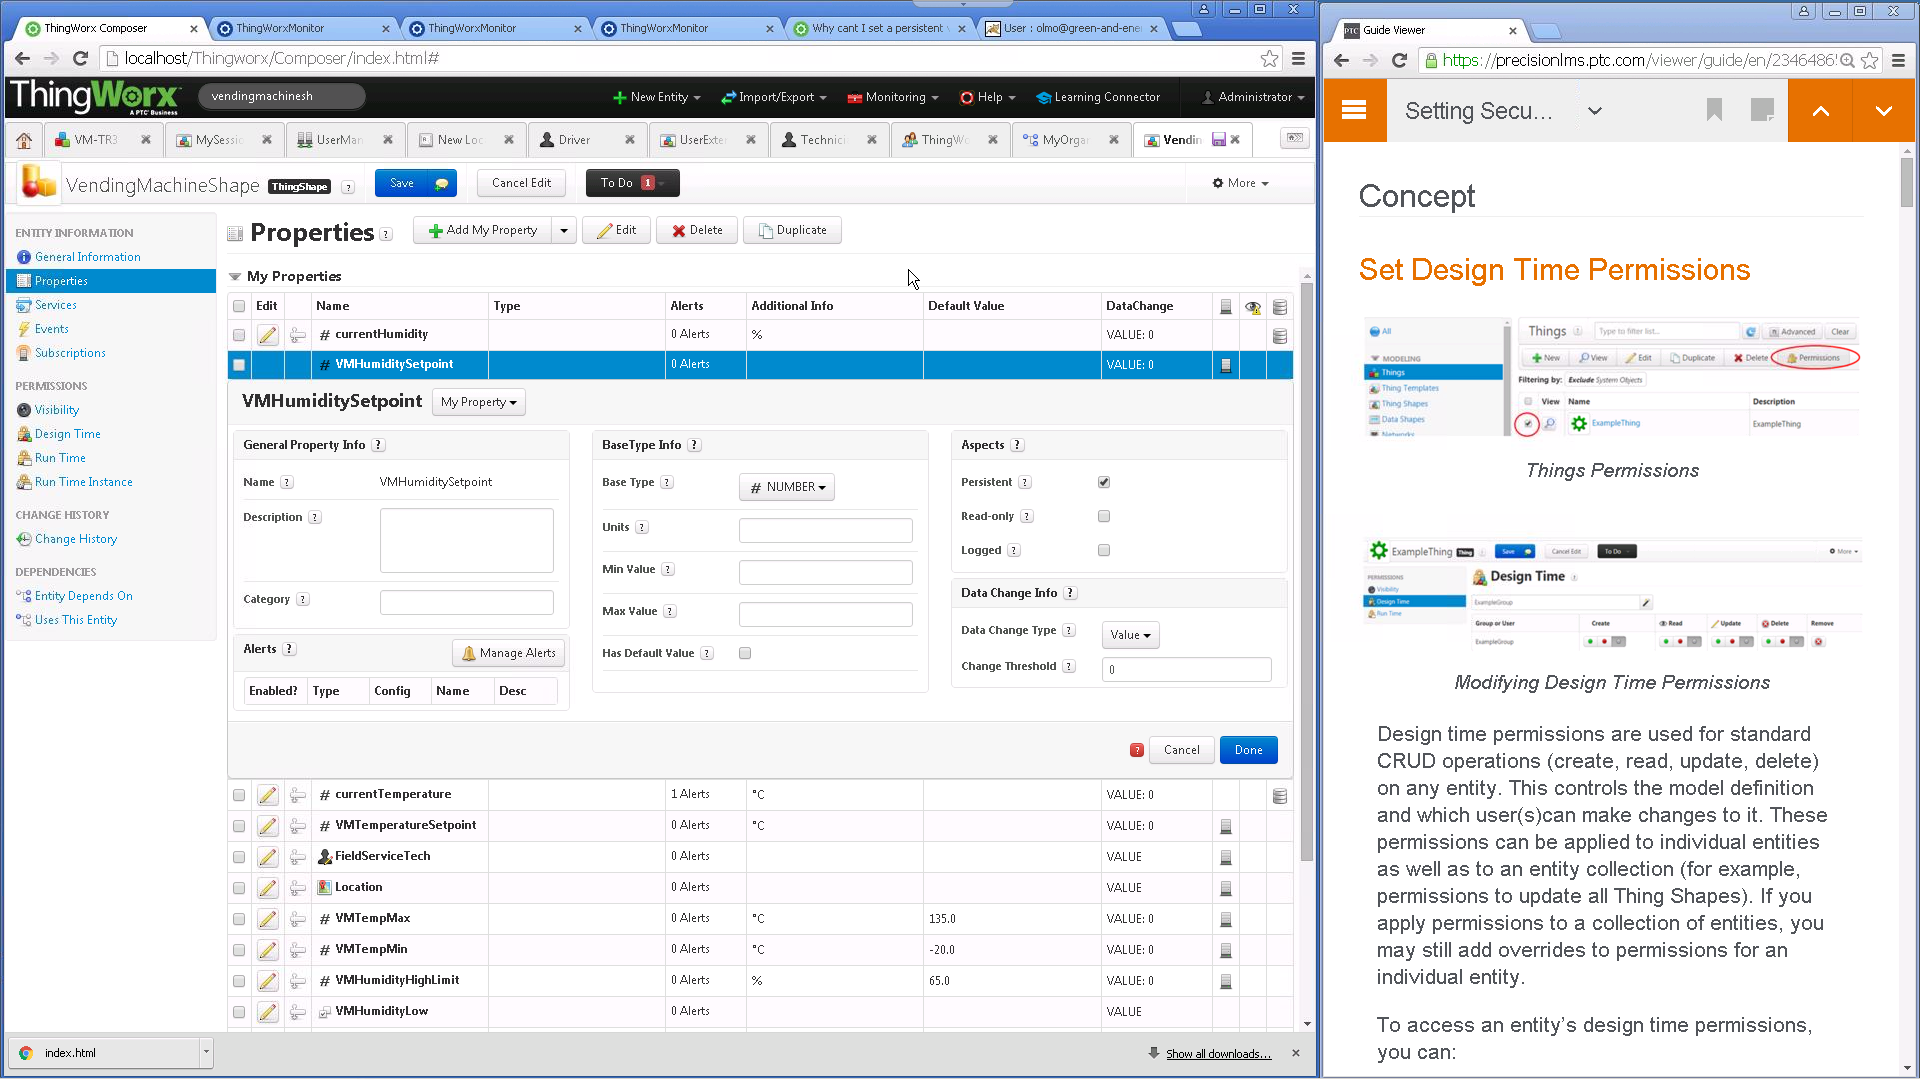1920x1080 pixels.
Task: Open Chrome menu in Composer window
Action: tap(1298, 59)
